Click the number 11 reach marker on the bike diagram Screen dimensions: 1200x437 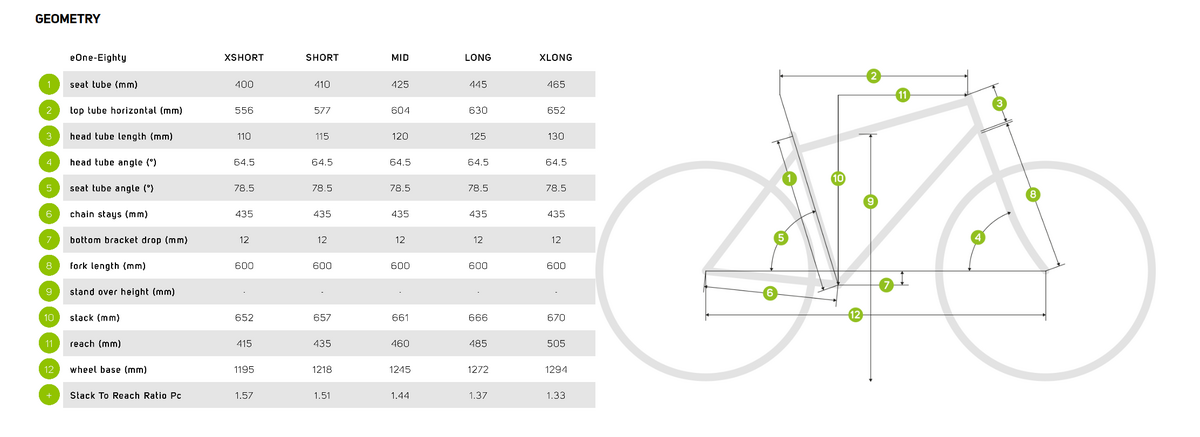902,95
